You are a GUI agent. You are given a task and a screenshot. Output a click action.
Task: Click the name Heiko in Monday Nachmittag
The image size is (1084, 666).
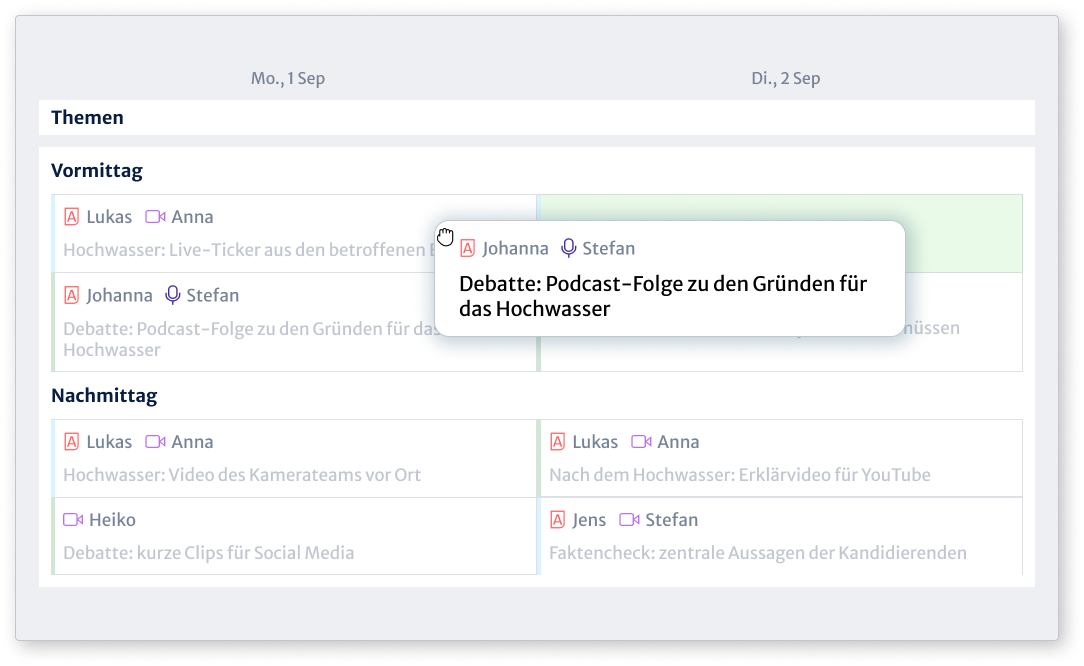(x=112, y=519)
